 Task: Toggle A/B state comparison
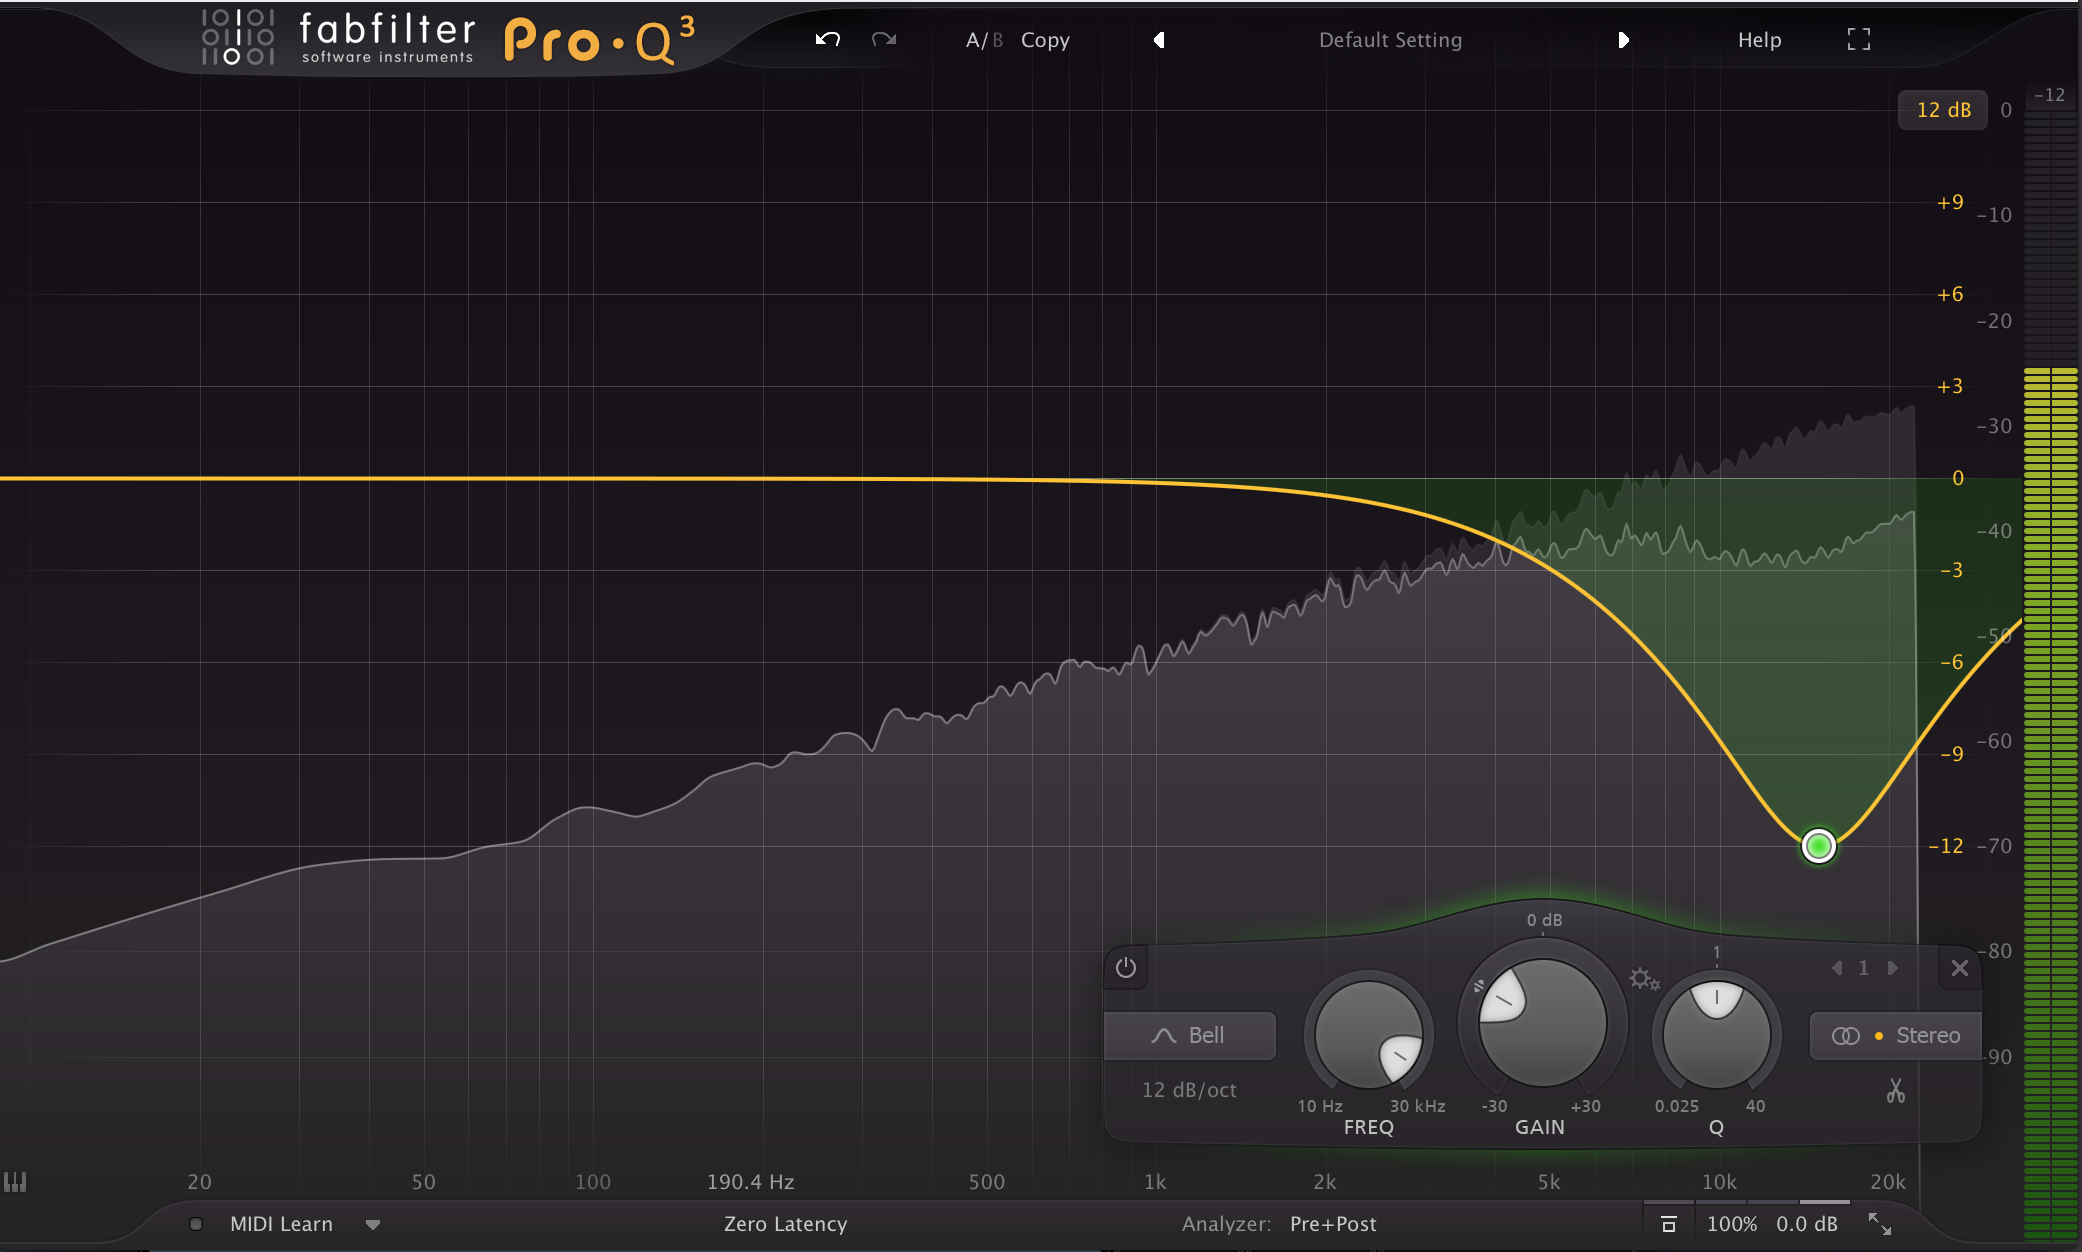tap(984, 40)
